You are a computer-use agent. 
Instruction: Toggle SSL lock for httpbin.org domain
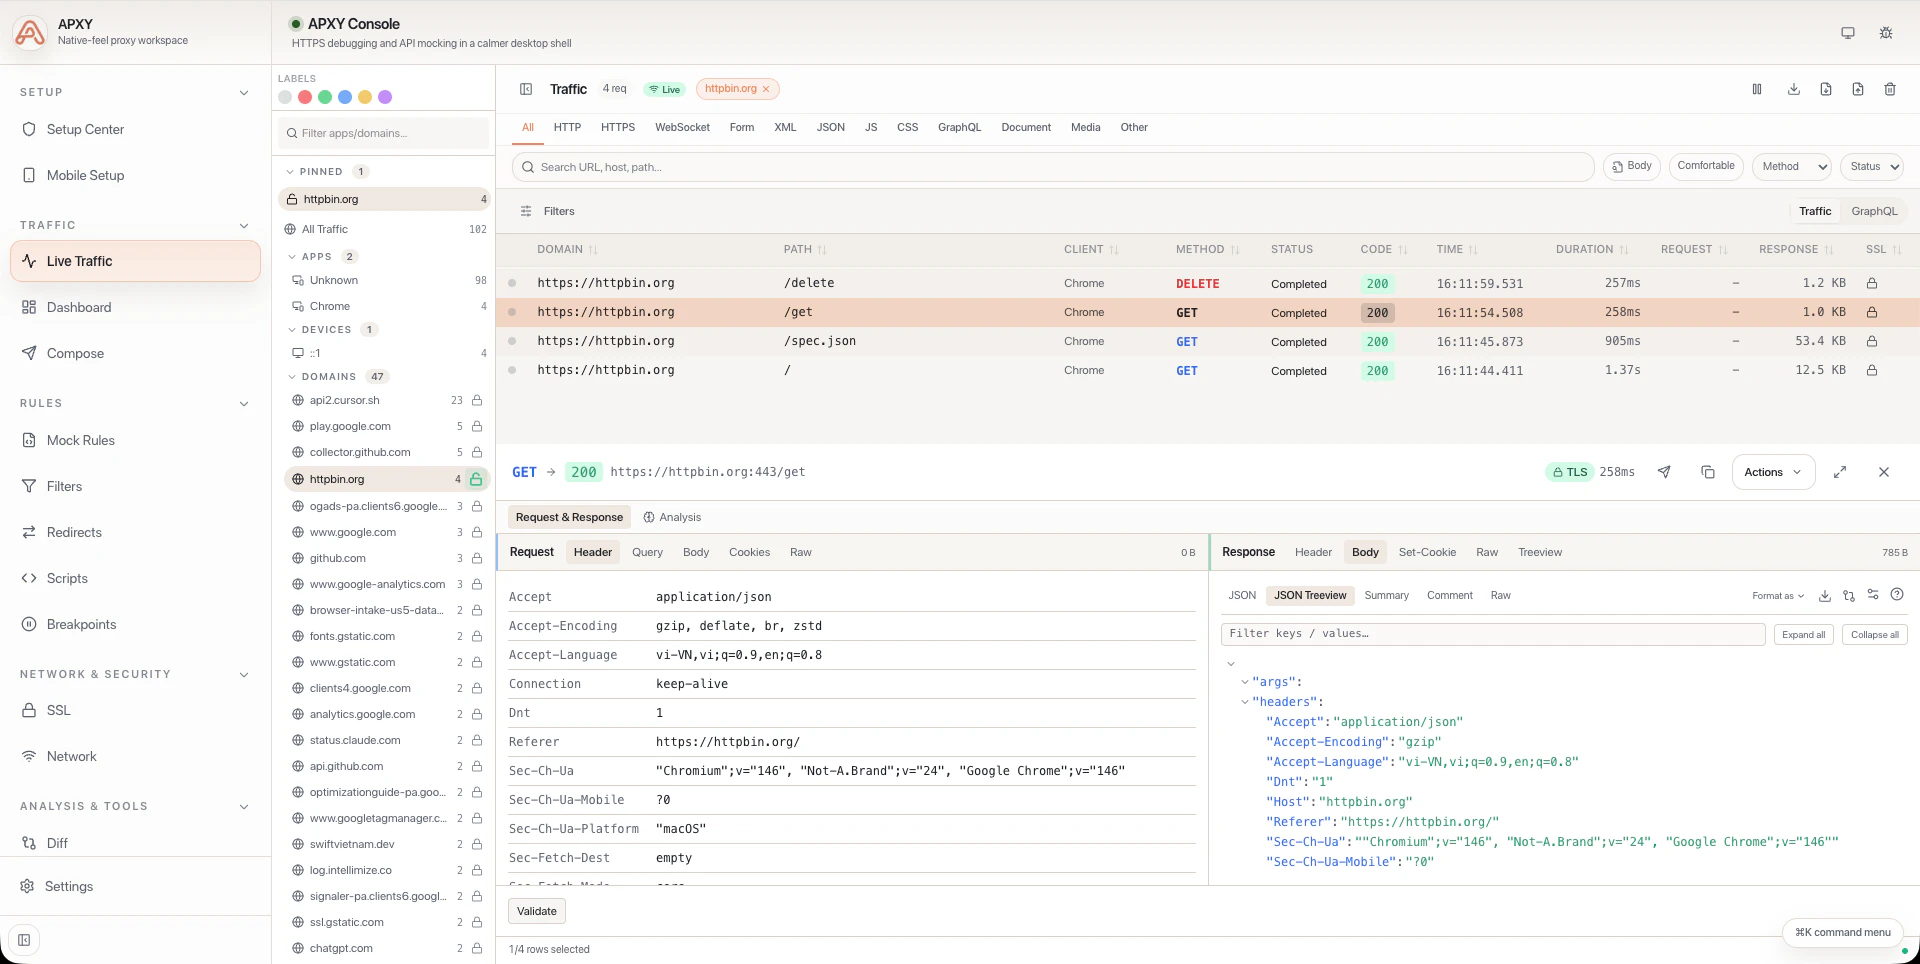point(477,479)
